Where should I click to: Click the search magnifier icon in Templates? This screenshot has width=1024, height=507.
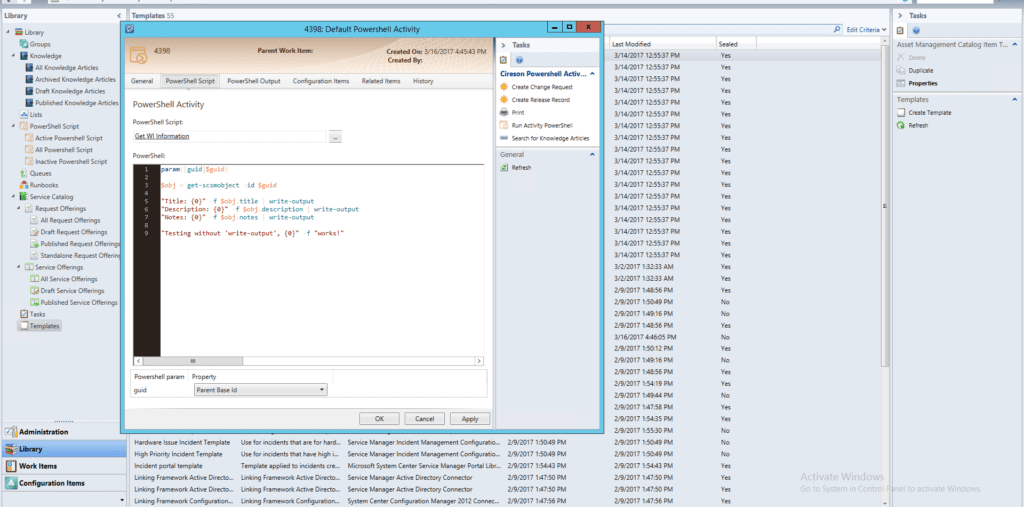[837, 29]
